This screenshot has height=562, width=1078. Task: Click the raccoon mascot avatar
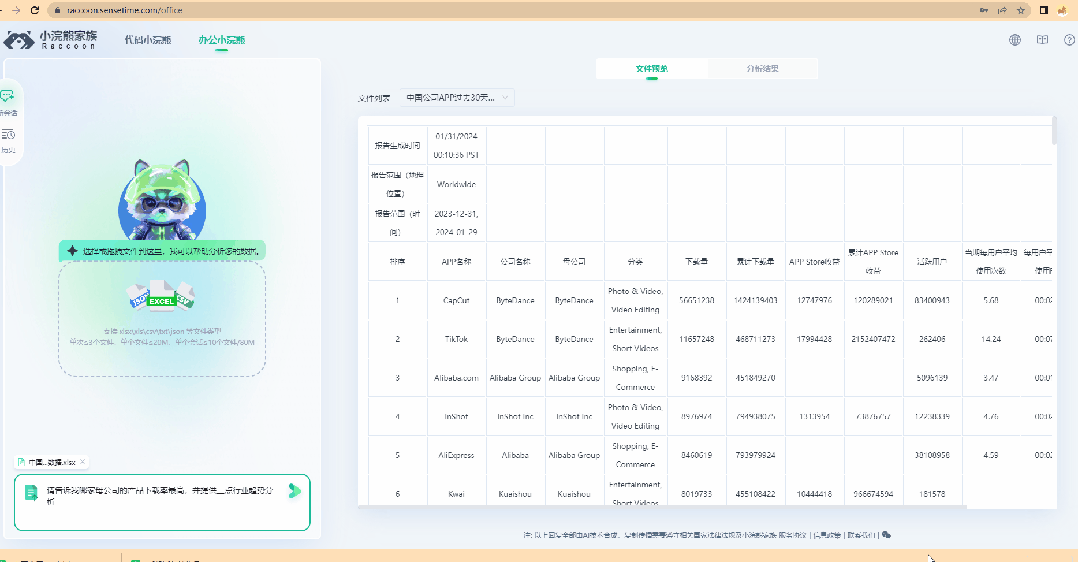(162, 200)
